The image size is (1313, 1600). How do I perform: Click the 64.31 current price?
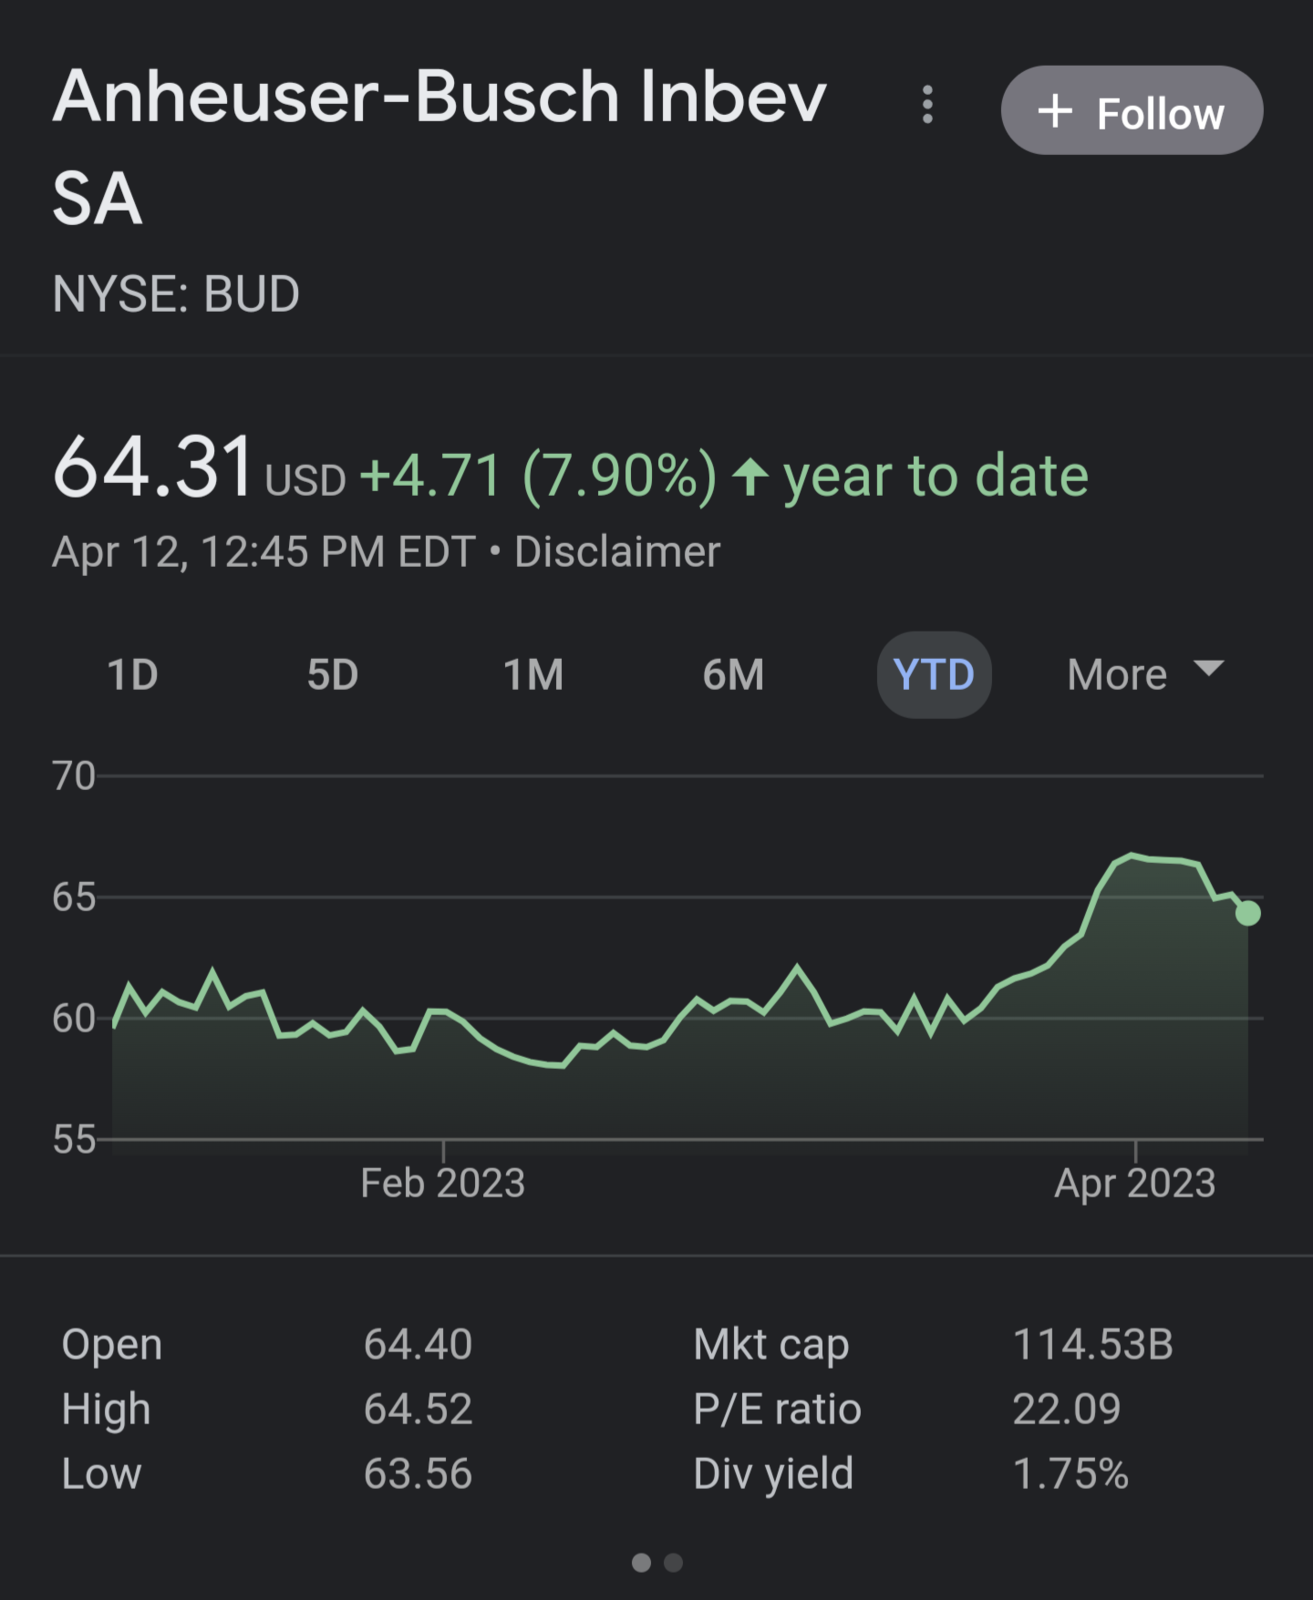point(153,466)
